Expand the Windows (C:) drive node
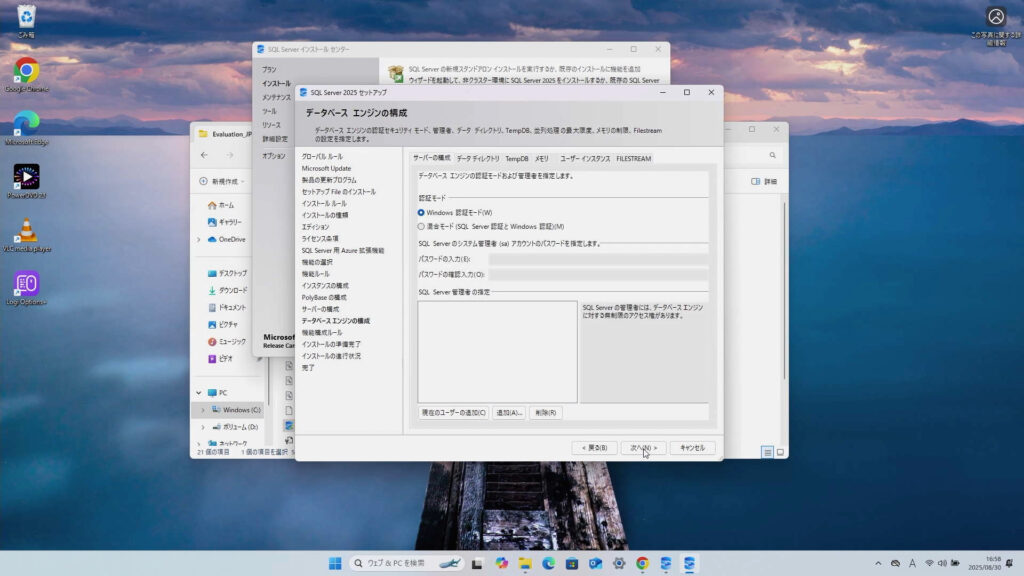Screen dimensions: 1024x576 coord(203,410)
